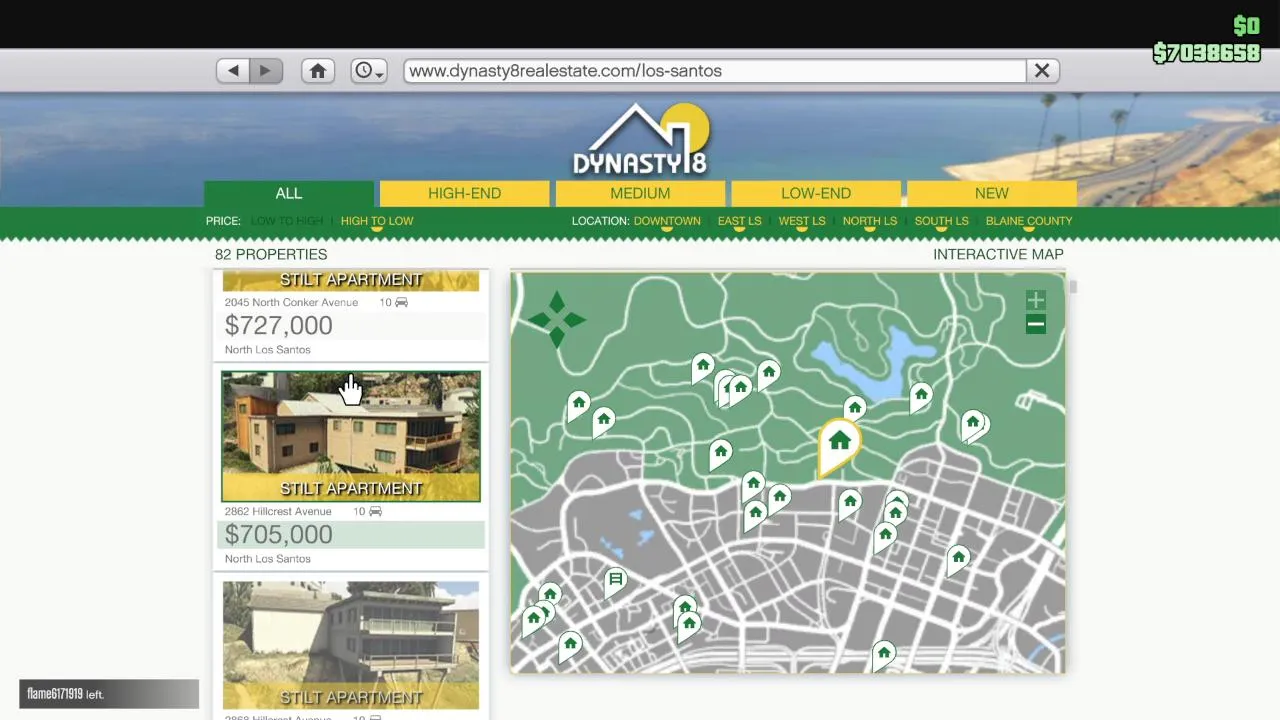Click the 82 PROPERTIES heading
1280x720 pixels.
[x=271, y=254]
